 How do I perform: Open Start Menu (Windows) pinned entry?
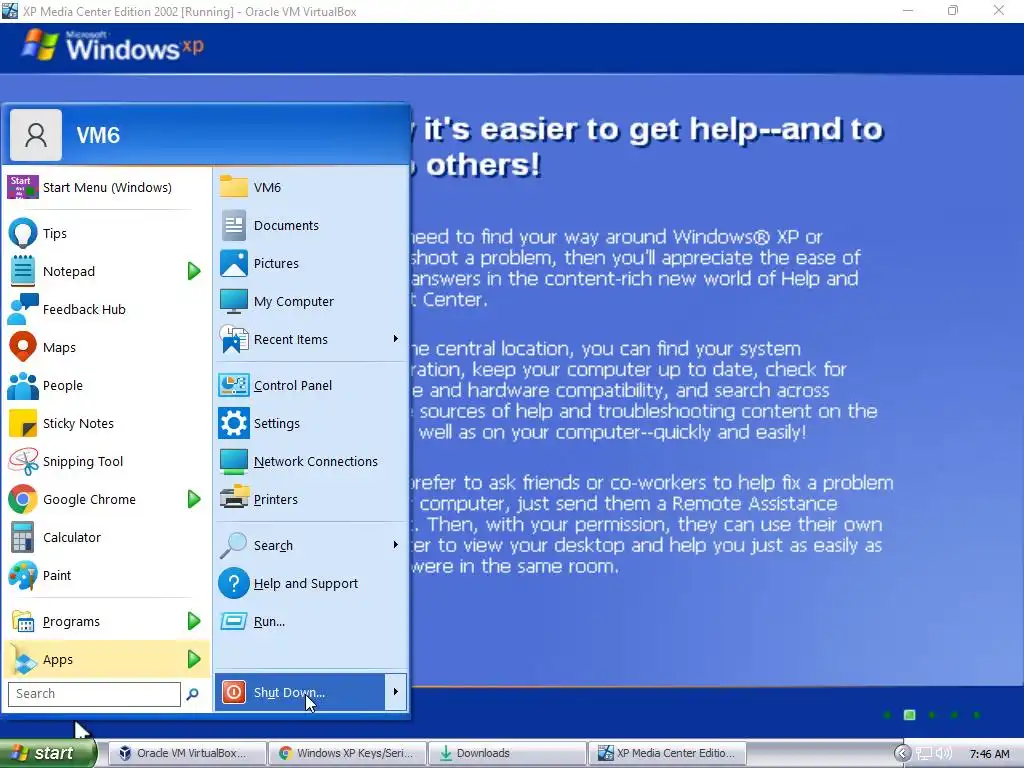106,187
